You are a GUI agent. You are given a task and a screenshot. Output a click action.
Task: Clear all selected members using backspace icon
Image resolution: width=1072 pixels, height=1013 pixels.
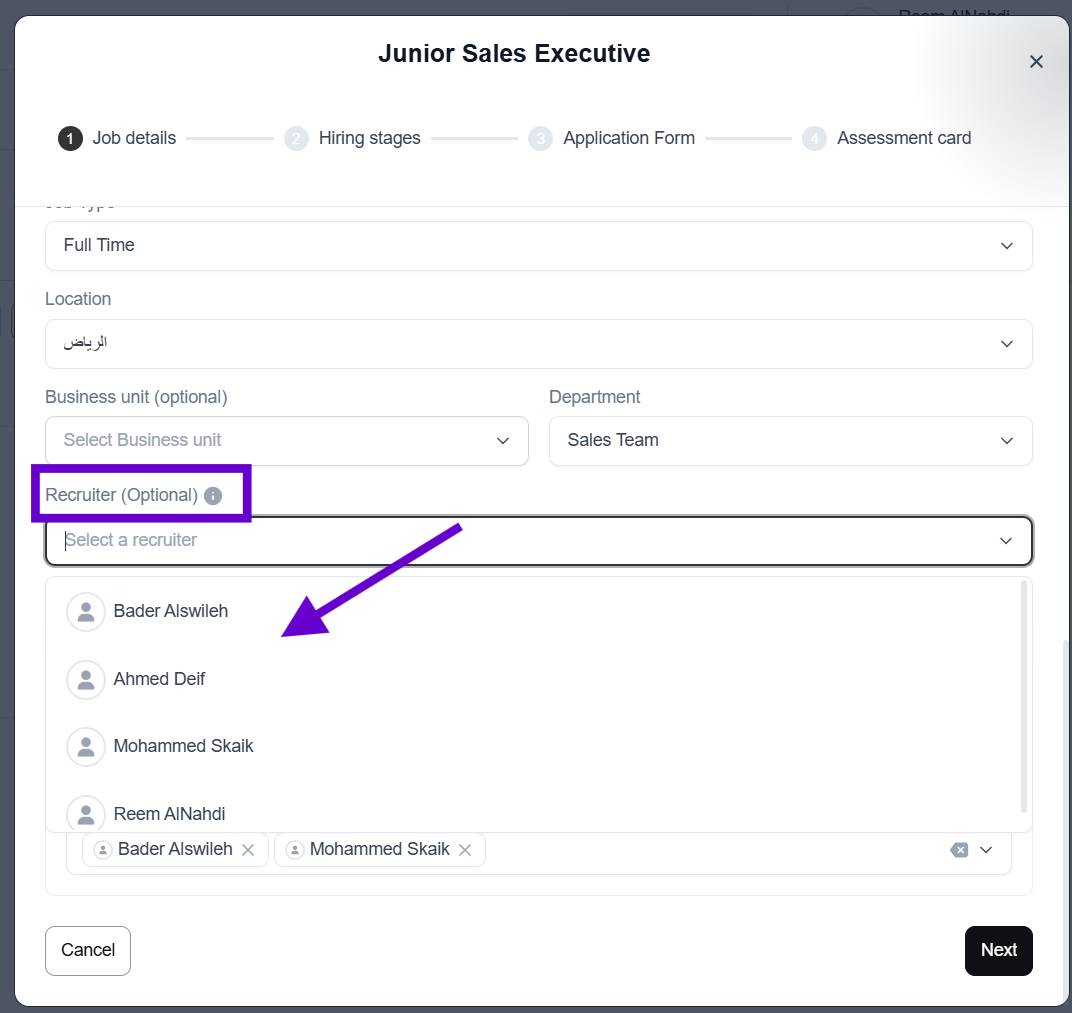click(958, 850)
